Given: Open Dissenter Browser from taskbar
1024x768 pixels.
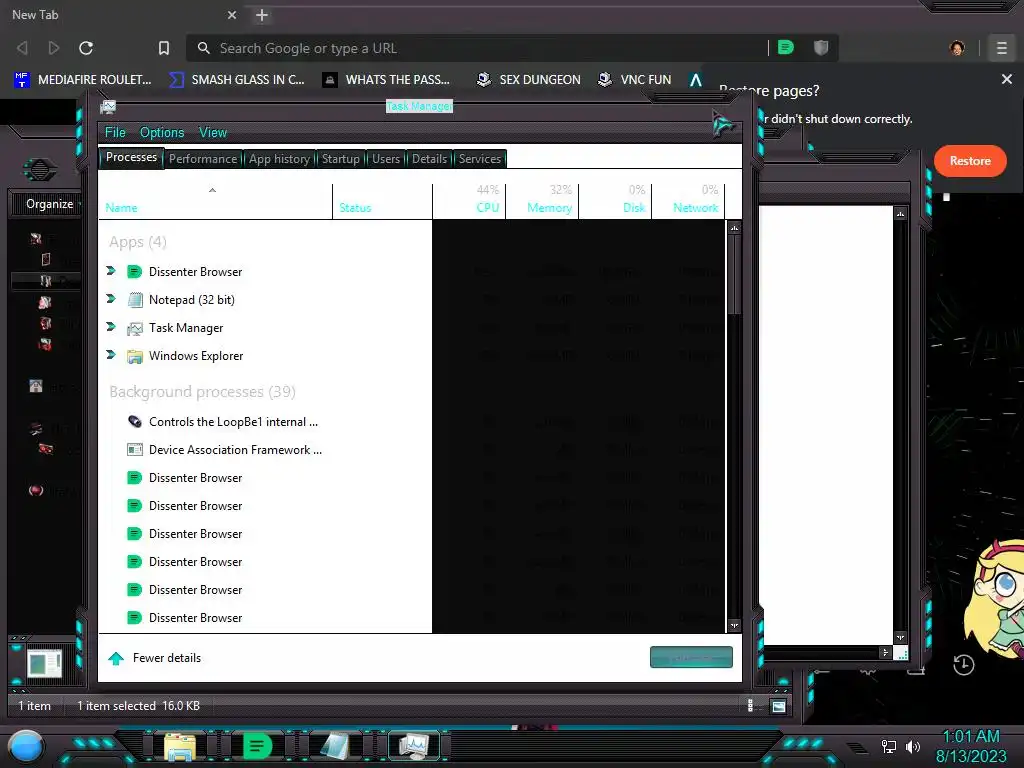Looking at the screenshot, I should click(257, 746).
